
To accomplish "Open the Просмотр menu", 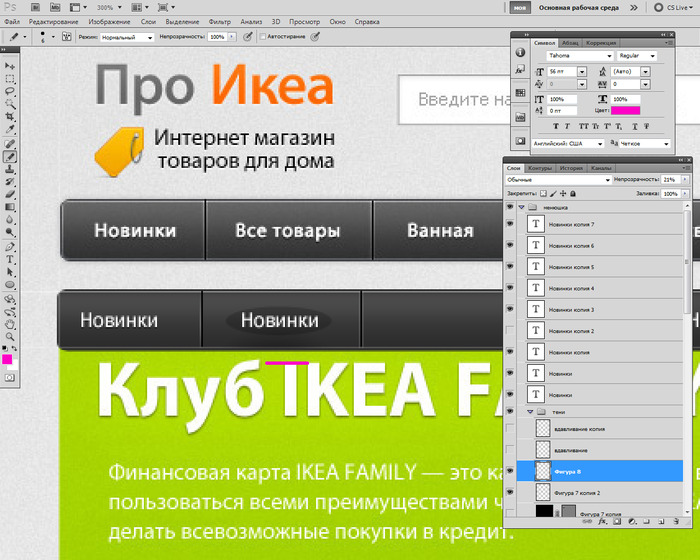I will click(x=304, y=21).
